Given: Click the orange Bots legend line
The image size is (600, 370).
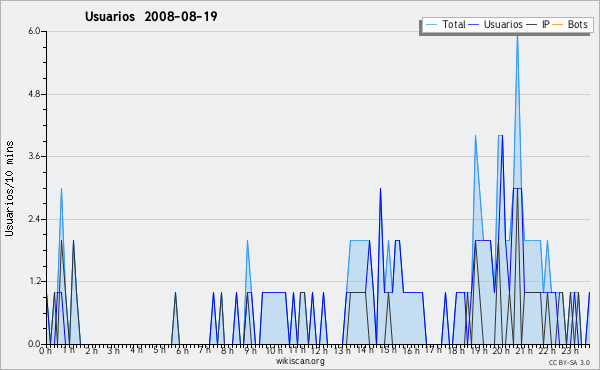Looking at the screenshot, I should pos(558,25).
